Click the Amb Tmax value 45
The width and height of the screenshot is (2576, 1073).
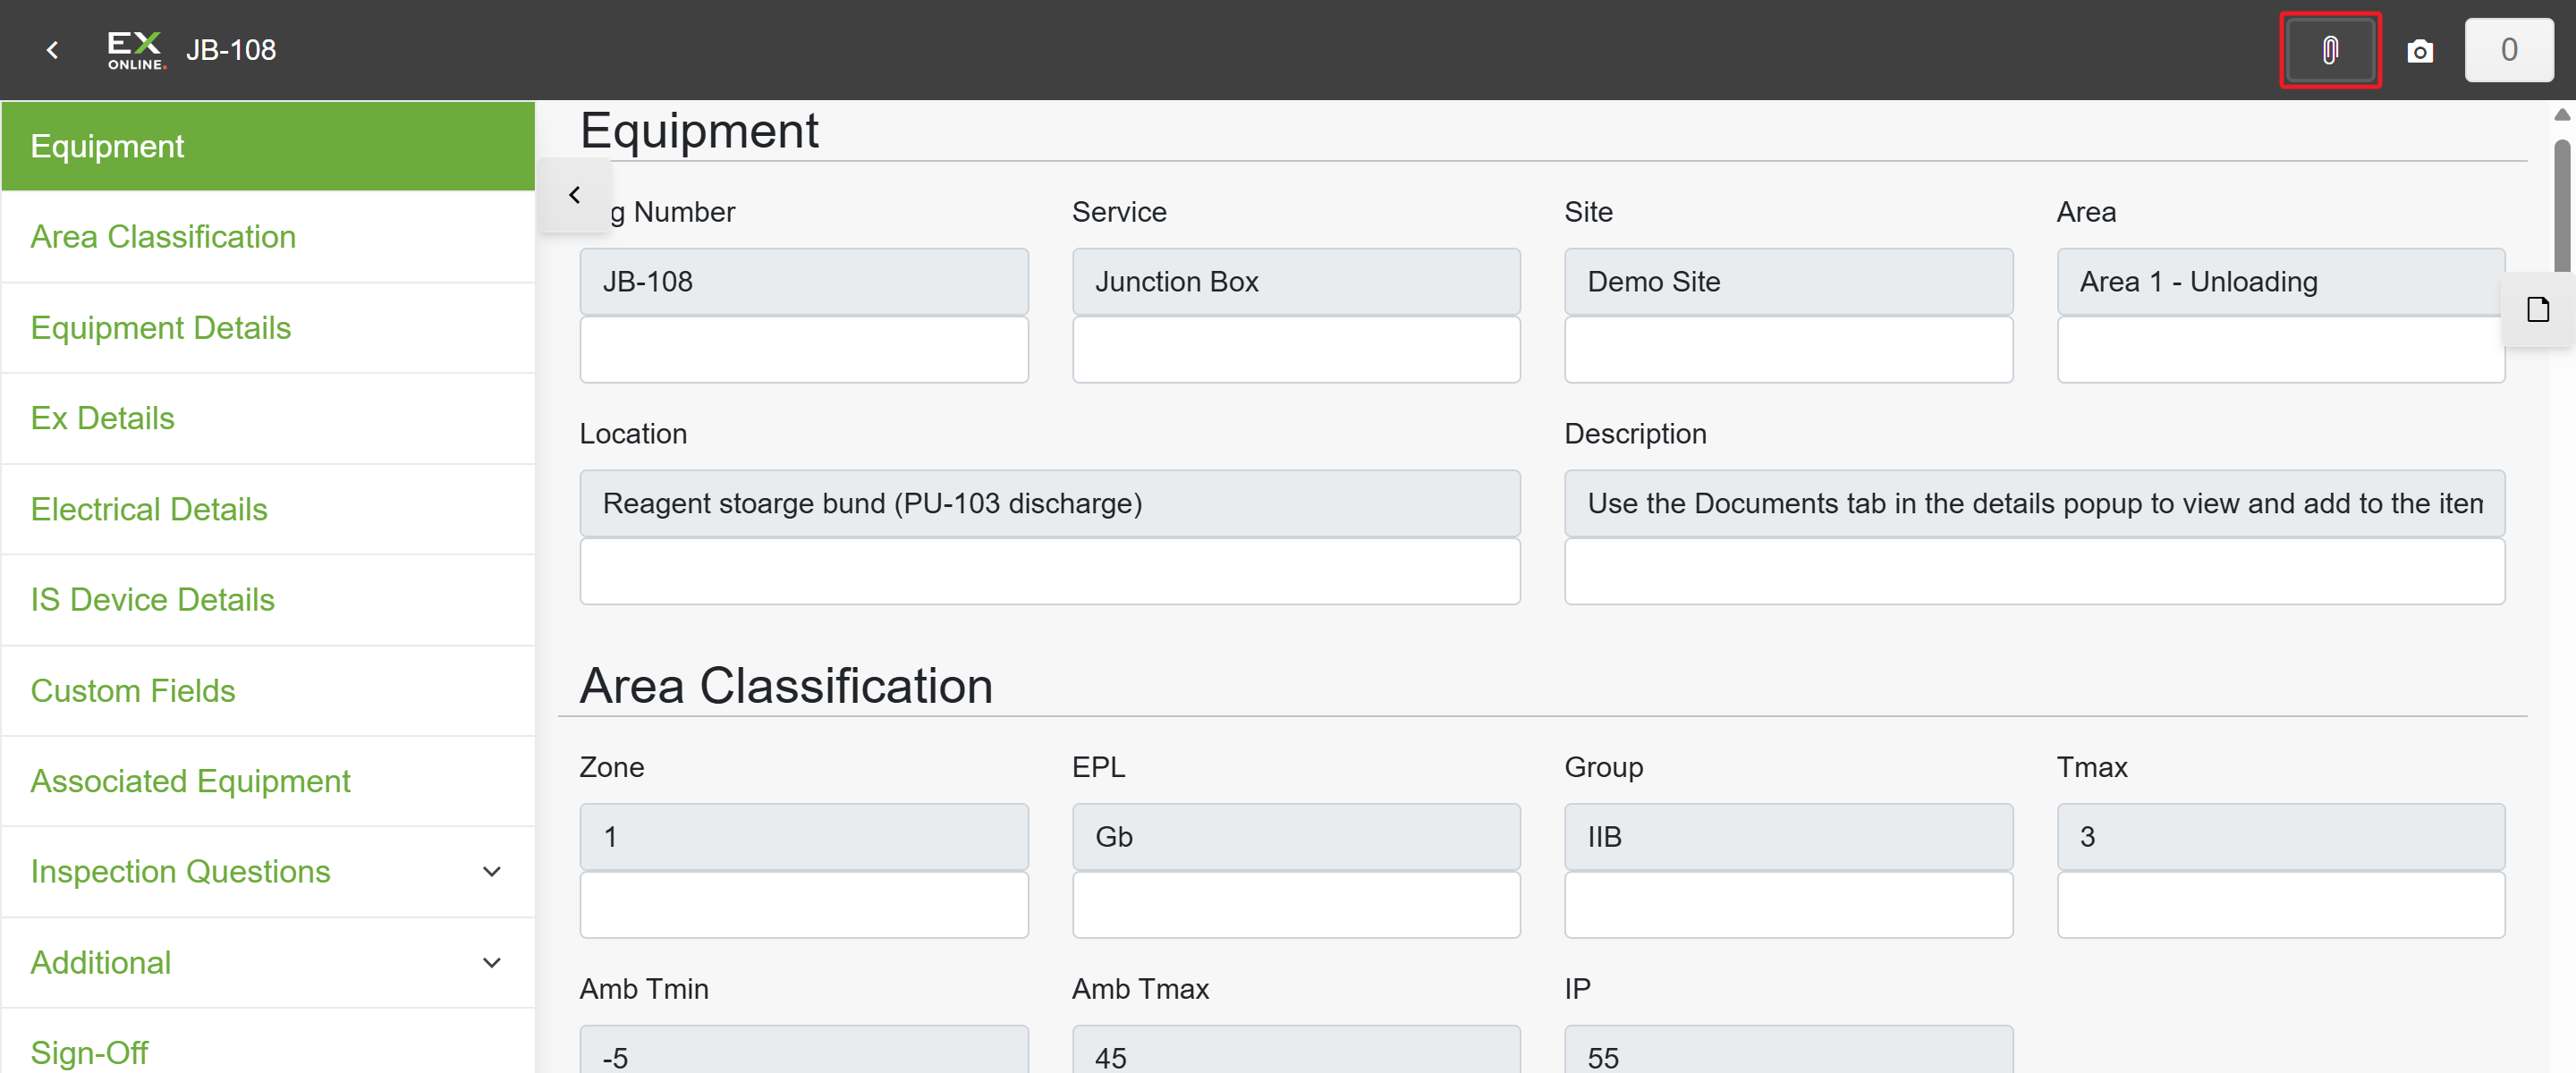pyautogui.click(x=1296, y=1050)
